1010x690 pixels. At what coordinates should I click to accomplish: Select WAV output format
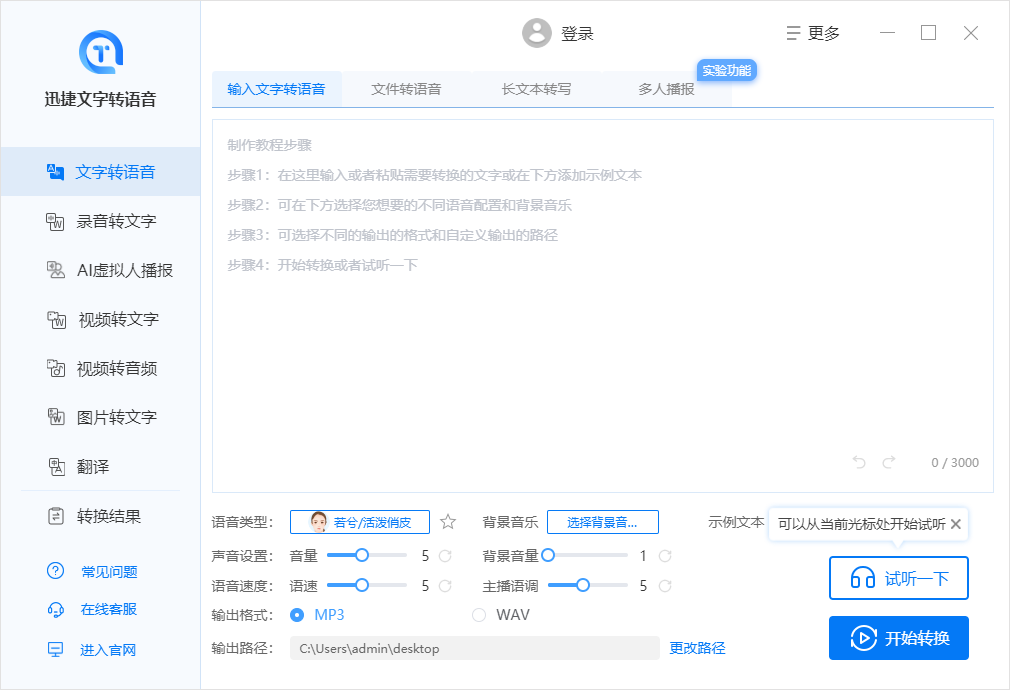pyautogui.click(x=501, y=615)
